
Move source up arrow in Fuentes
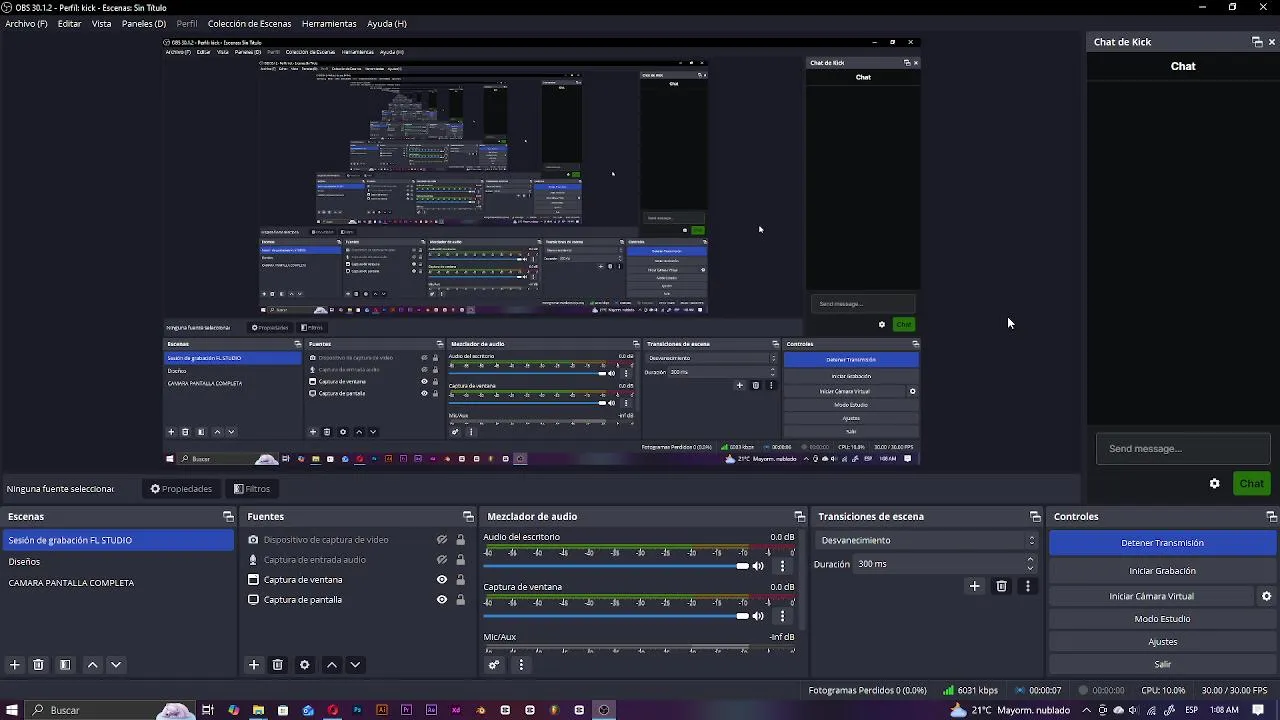click(331, 665)
